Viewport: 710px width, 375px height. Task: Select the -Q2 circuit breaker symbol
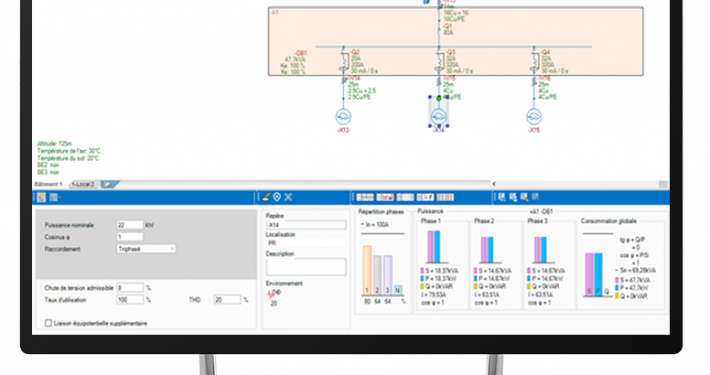[344, 61]
